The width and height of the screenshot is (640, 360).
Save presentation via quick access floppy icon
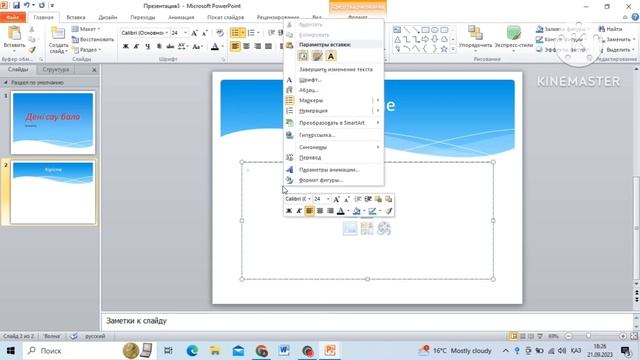point(16,5)
